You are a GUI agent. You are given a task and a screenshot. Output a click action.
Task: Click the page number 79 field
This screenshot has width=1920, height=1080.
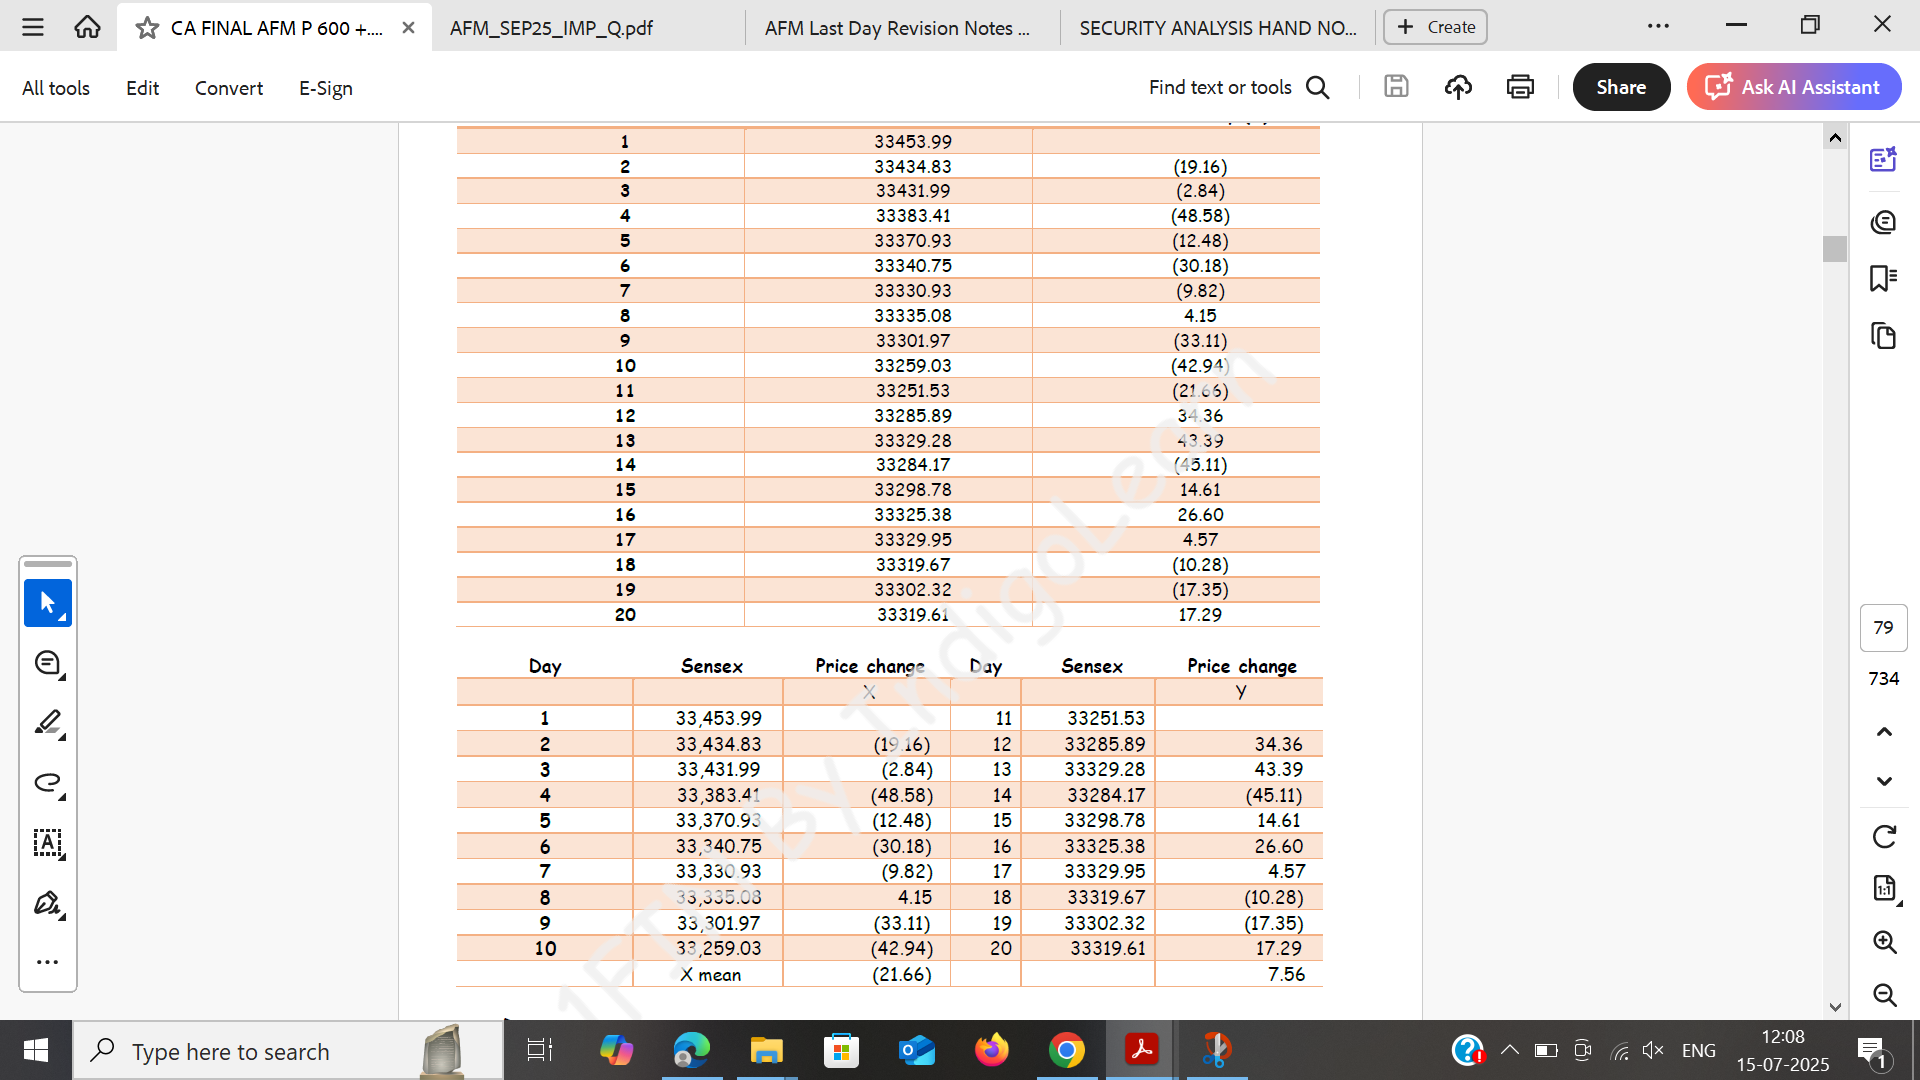click(1883, 627)
